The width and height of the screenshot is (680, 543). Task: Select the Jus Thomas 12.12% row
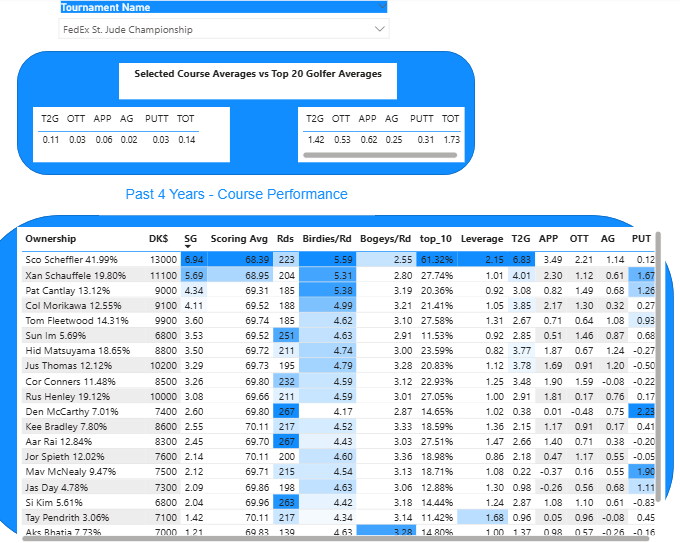(338, 366)
